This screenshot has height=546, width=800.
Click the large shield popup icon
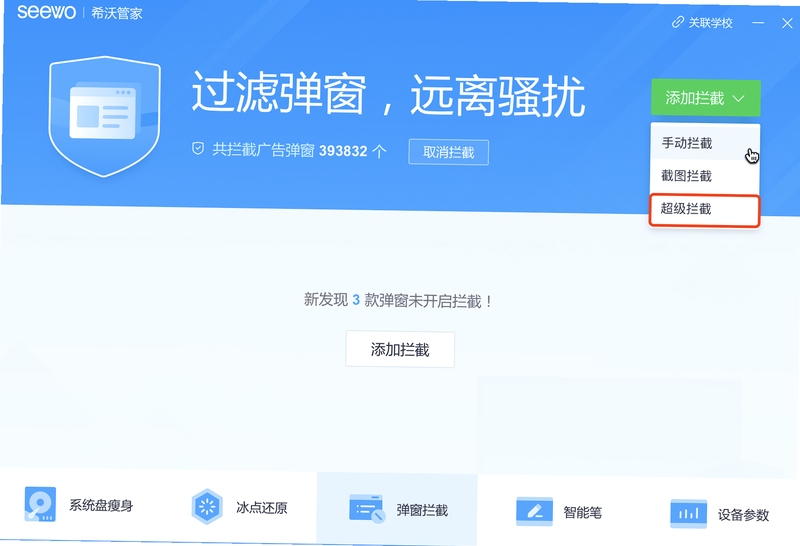coord(105,116)
